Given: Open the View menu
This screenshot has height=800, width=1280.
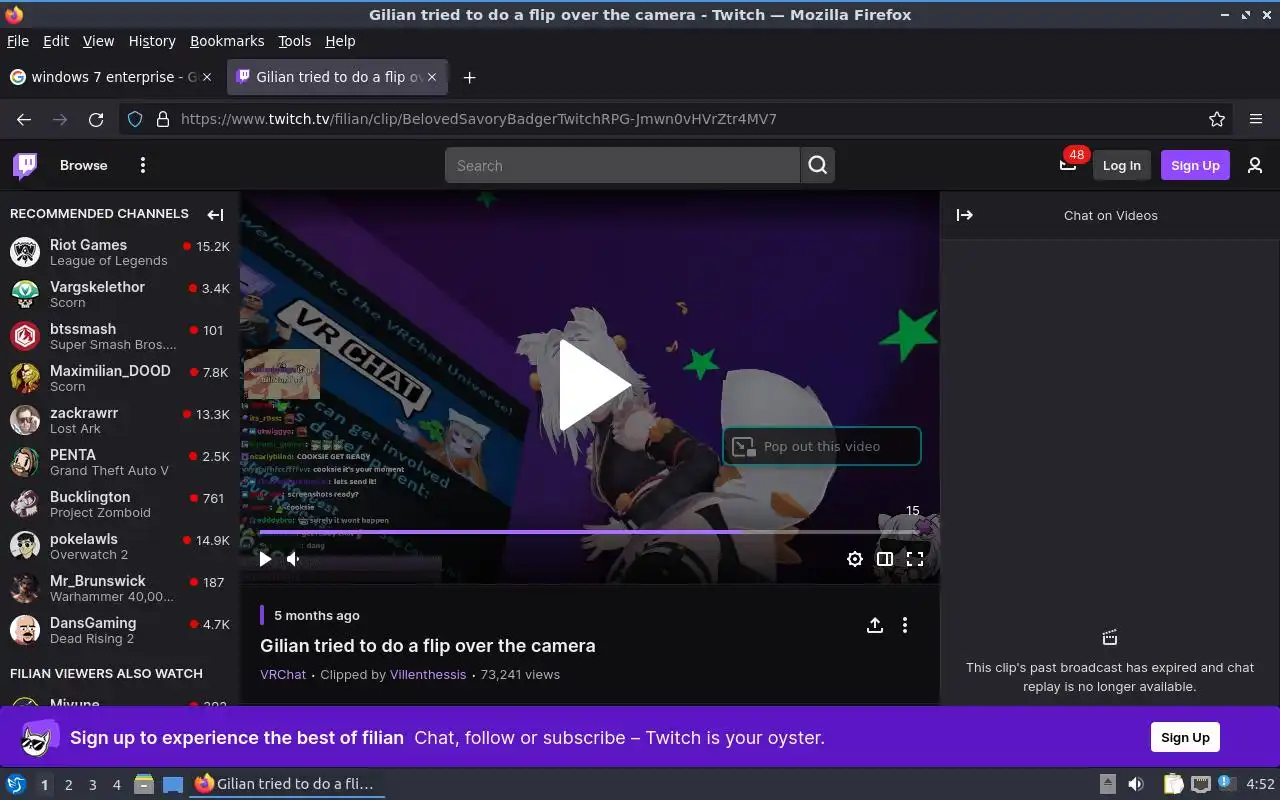Looking at the screenshot, I should coord(98,41).
